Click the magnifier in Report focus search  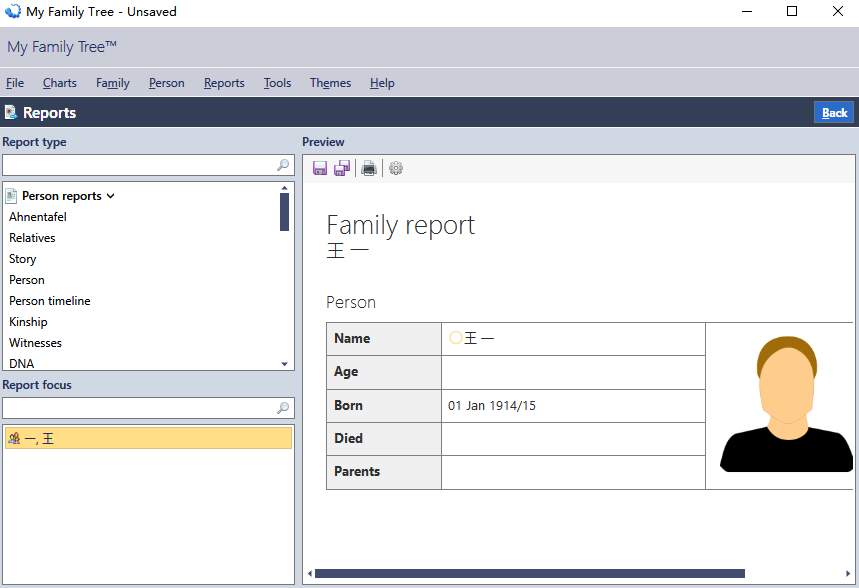(283, 408)
